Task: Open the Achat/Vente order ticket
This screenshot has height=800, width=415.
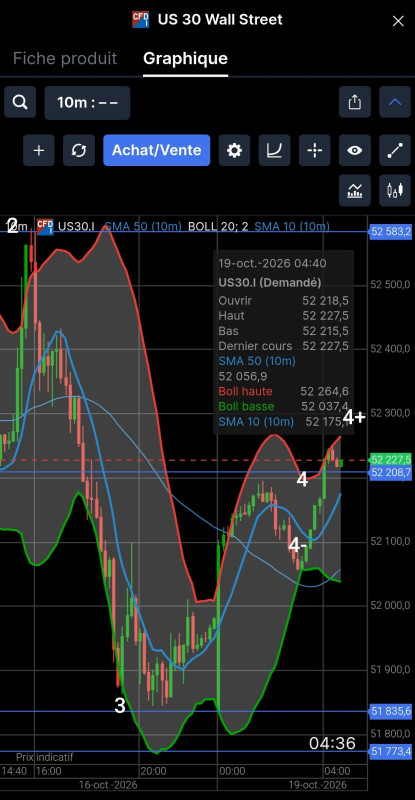Action: [x=157, y=151]
